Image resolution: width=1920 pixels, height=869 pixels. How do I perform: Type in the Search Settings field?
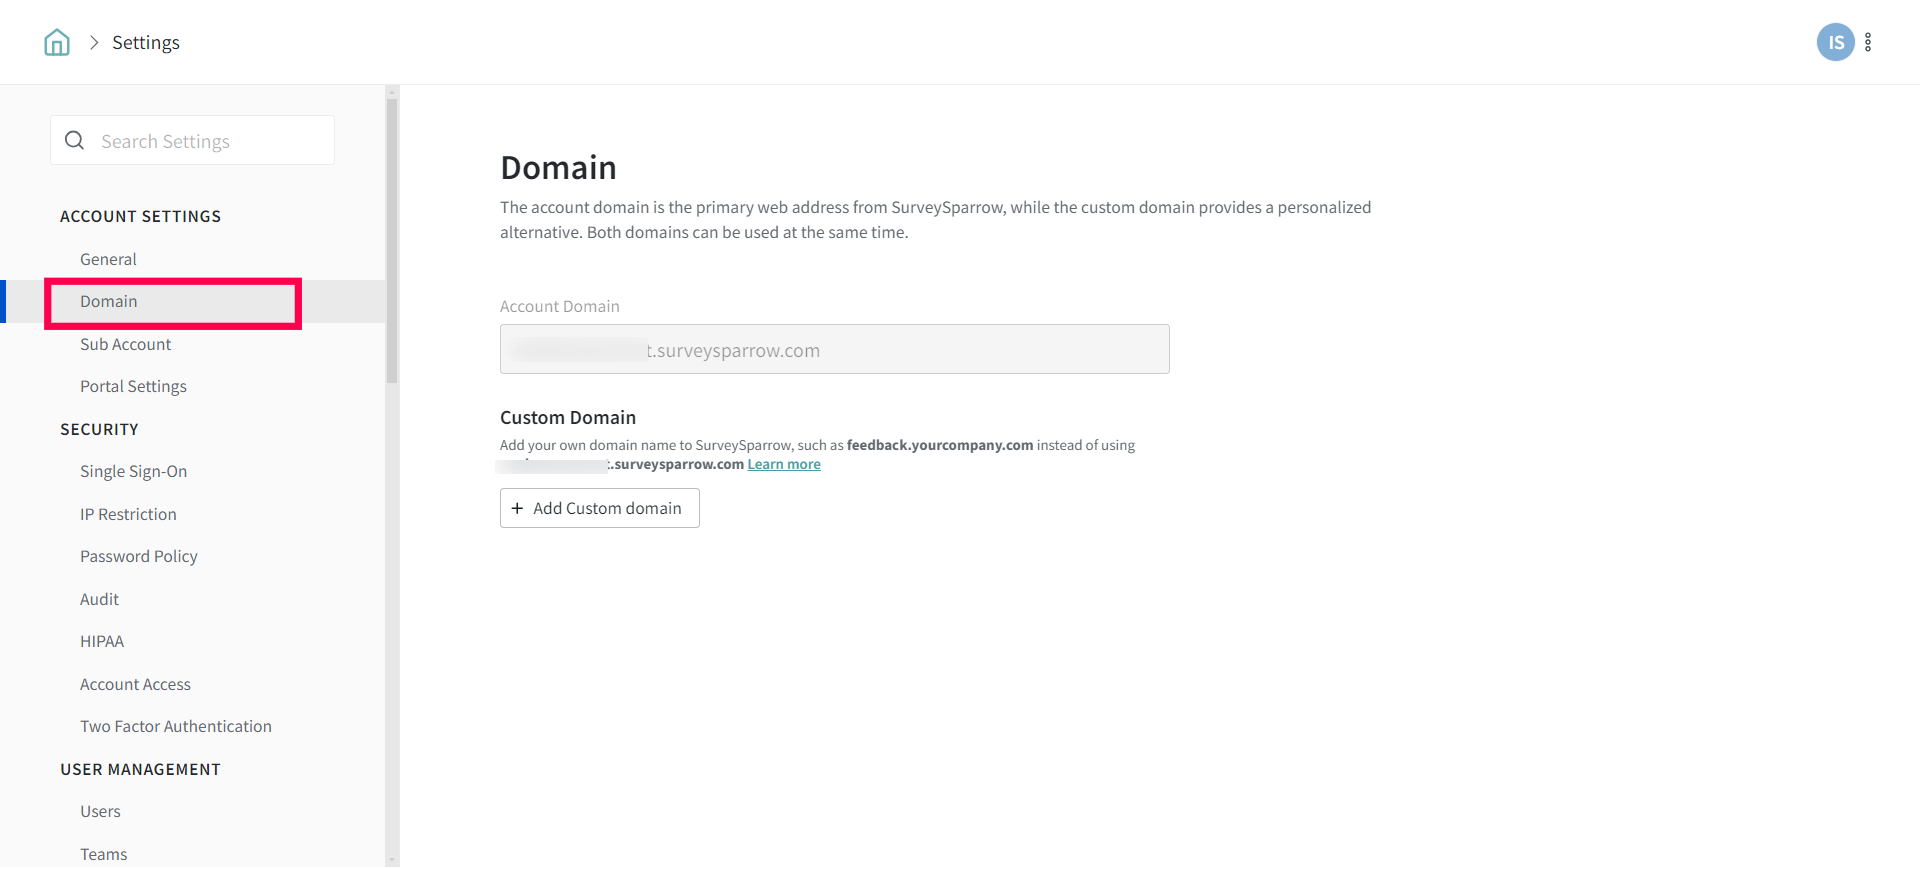click(210, 141)
